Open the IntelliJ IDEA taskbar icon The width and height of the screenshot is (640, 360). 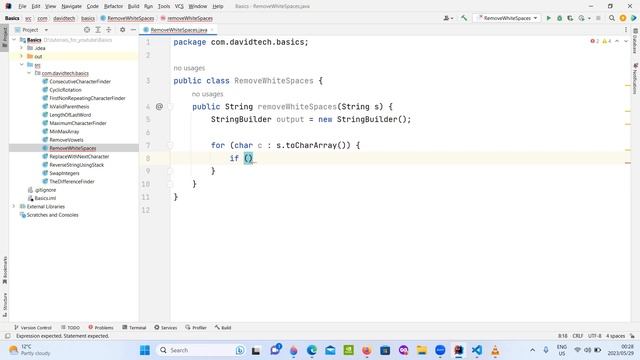click(459, 350)
